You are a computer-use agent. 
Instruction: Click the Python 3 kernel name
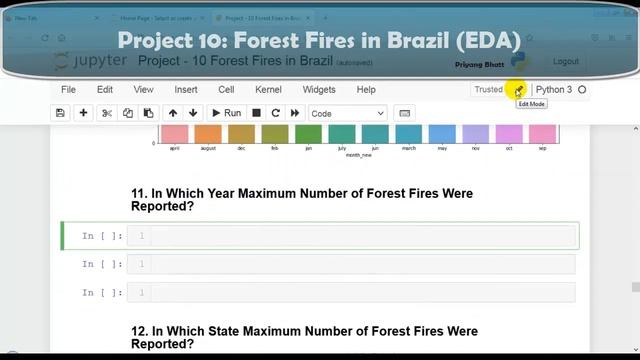(x=554, y=89)
